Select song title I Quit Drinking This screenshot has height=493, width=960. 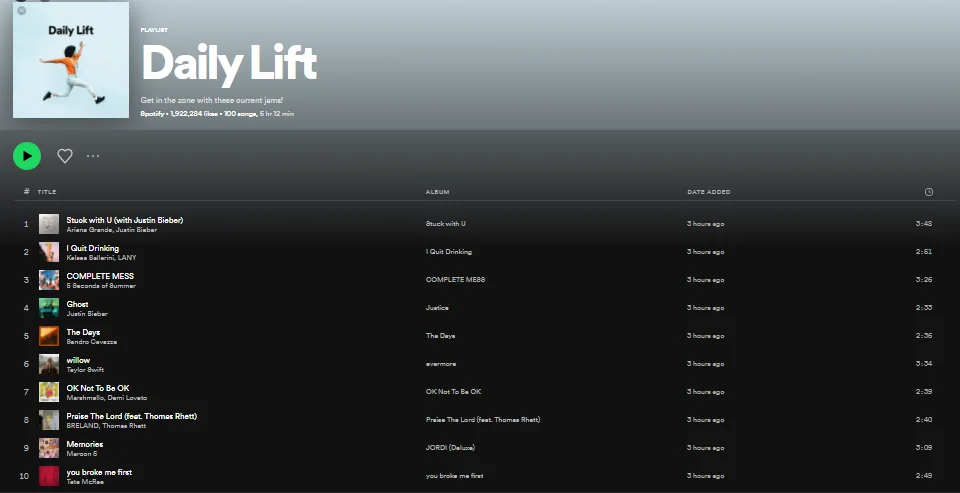tap(92, 248)
